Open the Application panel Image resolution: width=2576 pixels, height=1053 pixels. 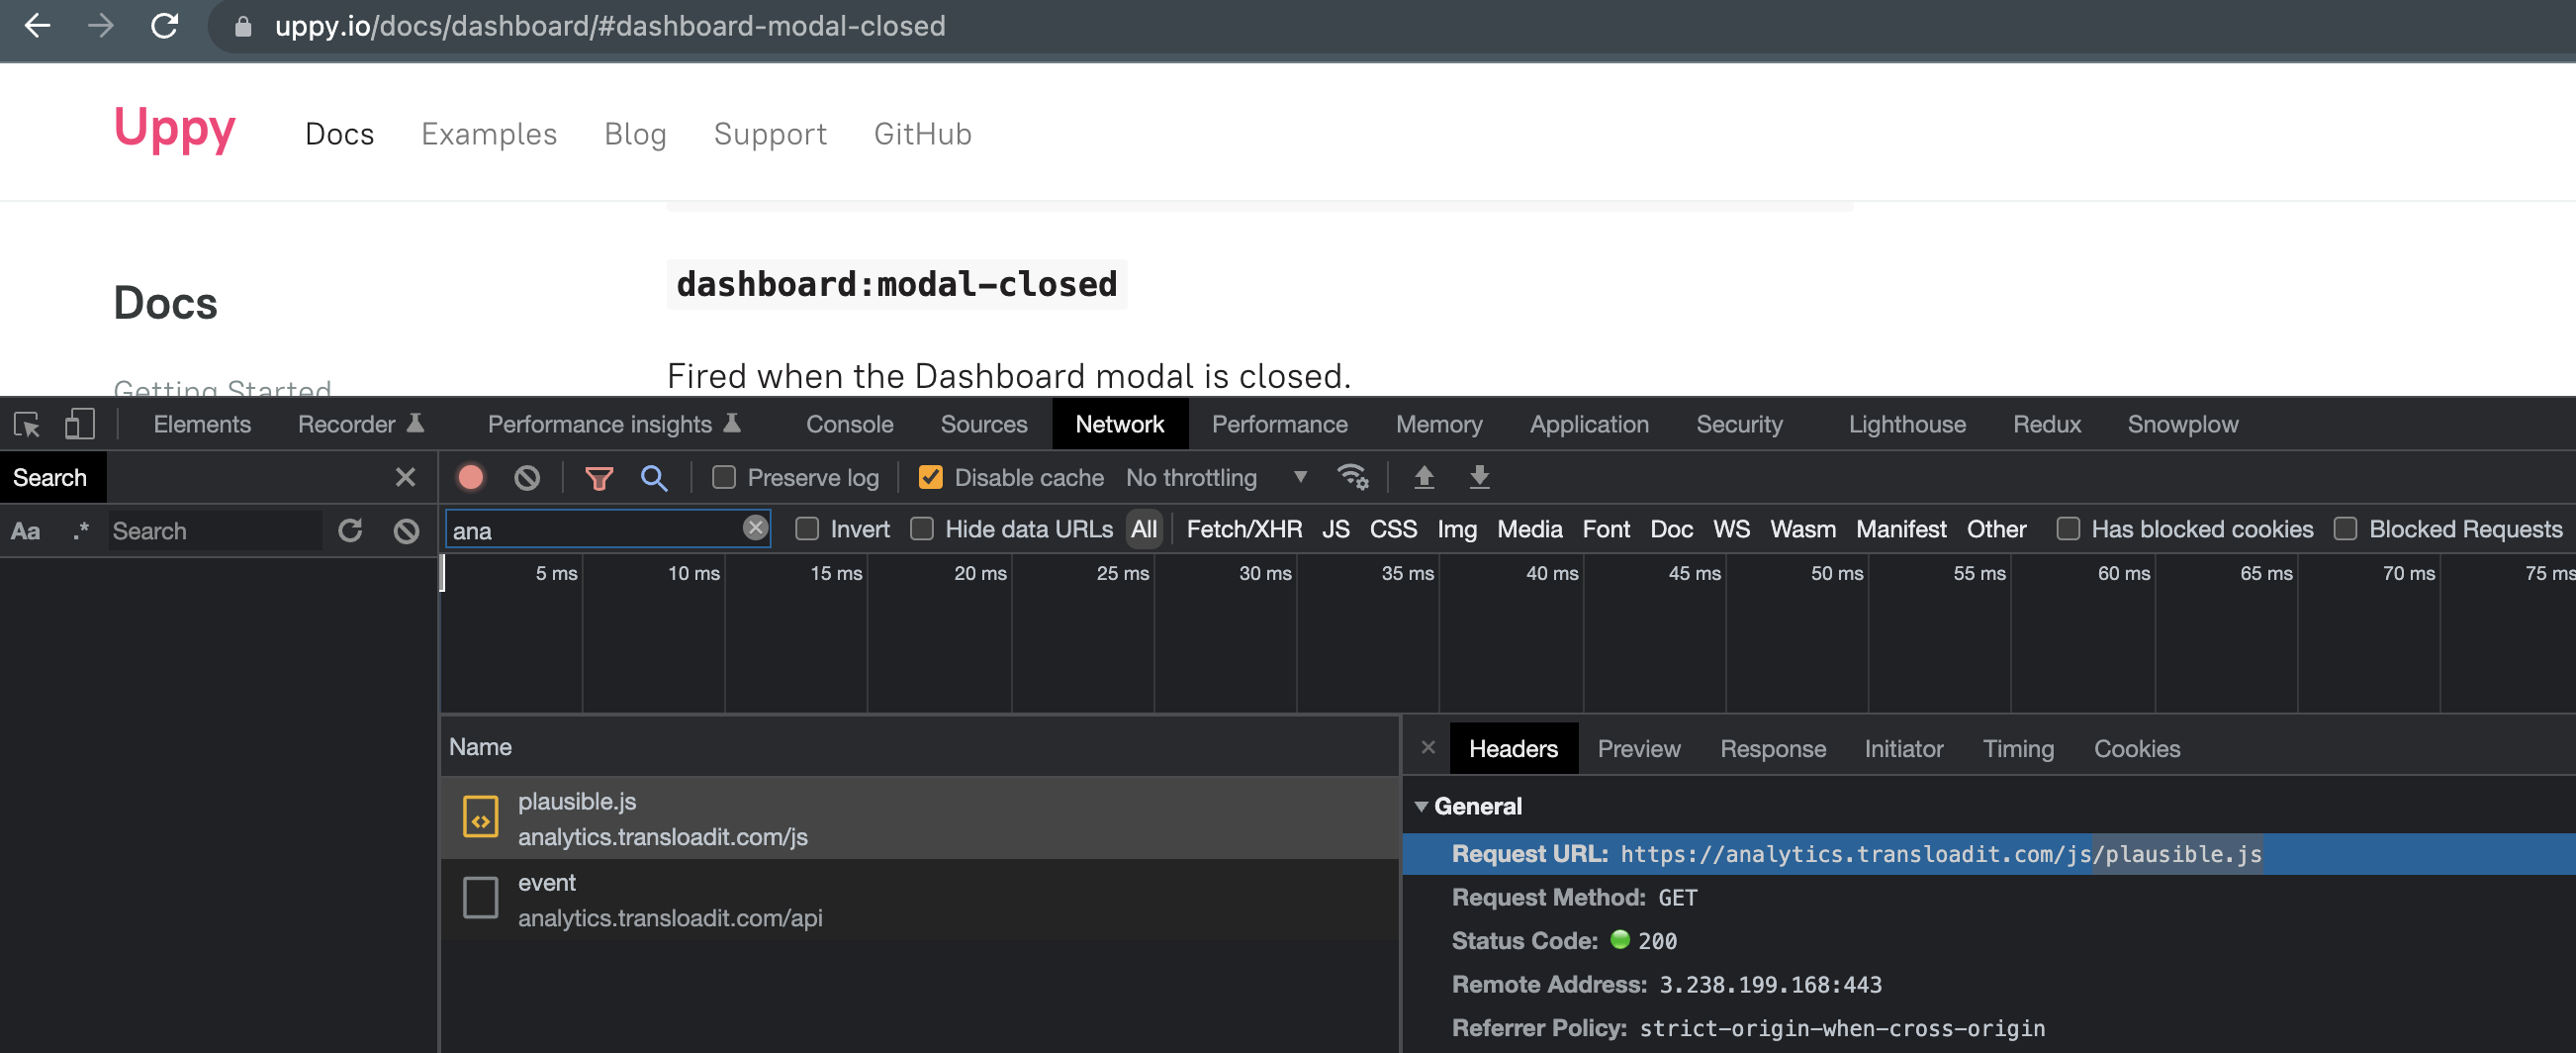(x=1589, y=424)
